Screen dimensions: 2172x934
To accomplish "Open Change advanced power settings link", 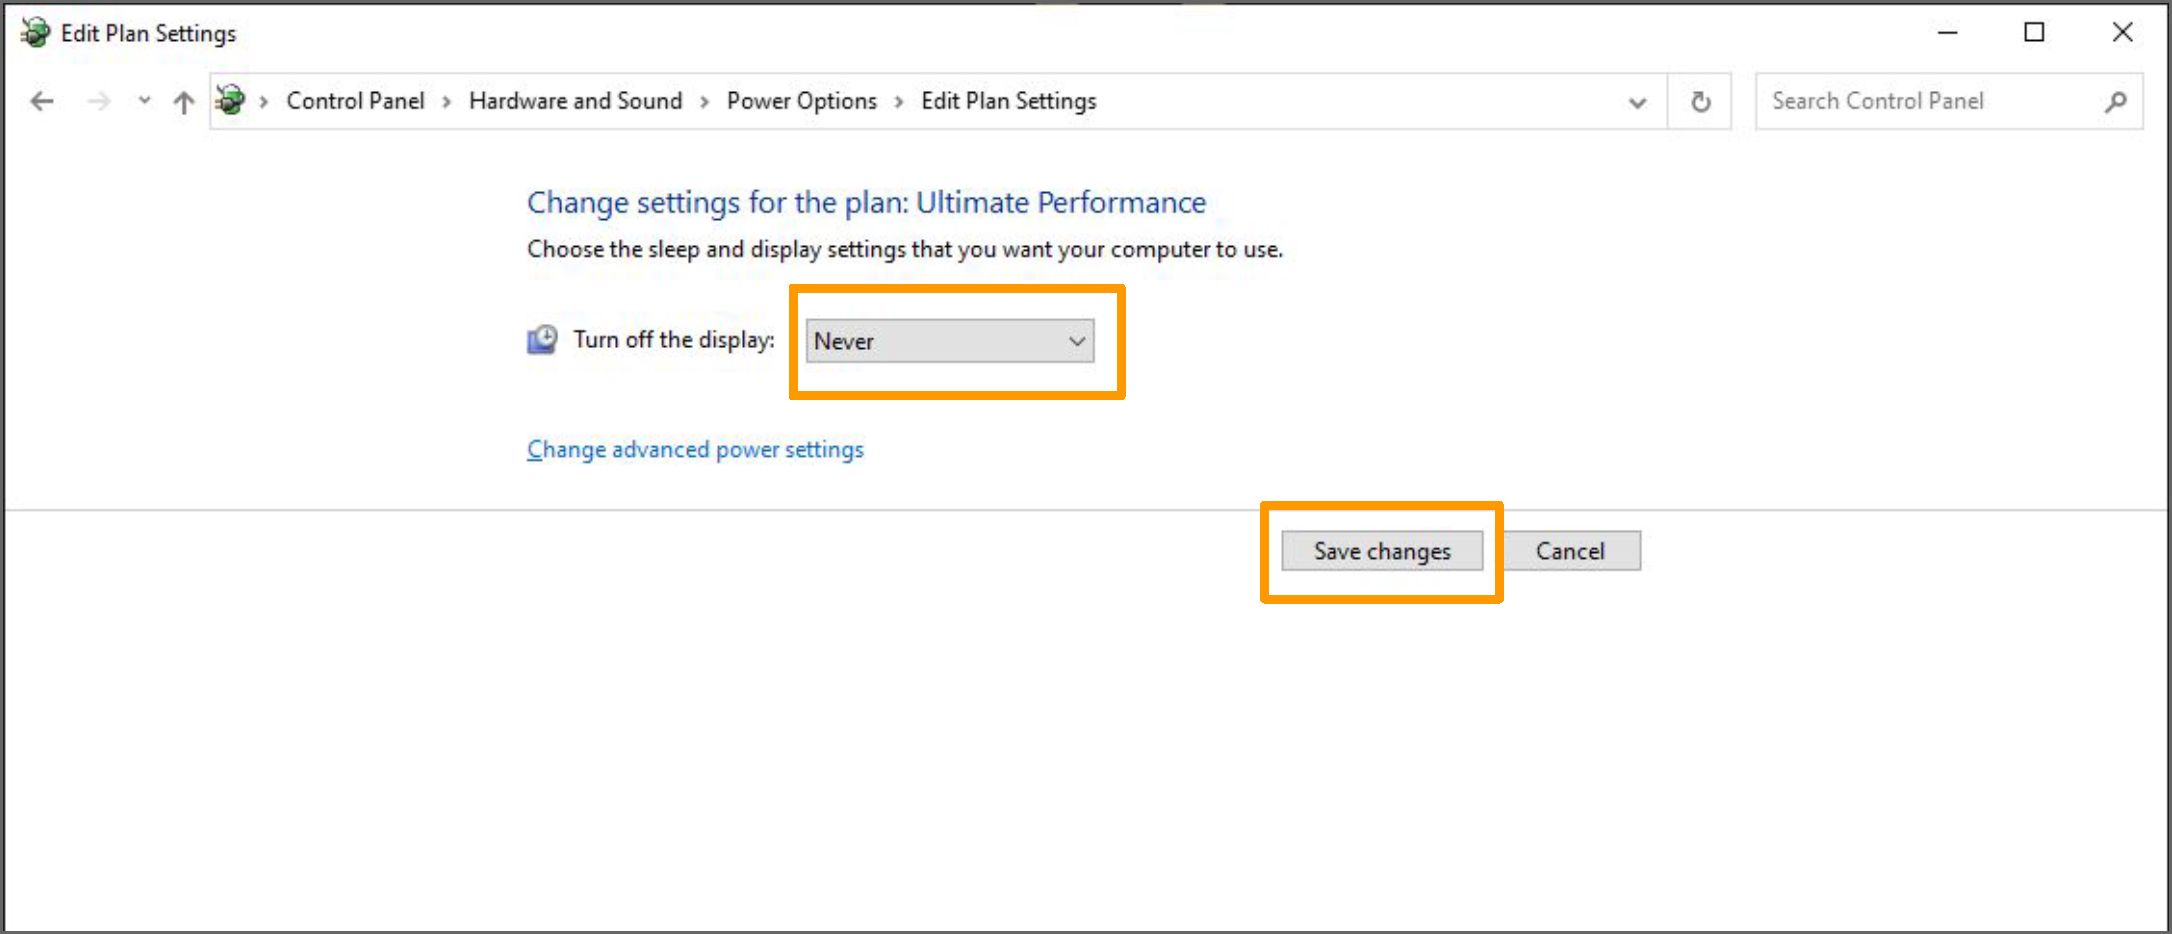I will (695, 450).
